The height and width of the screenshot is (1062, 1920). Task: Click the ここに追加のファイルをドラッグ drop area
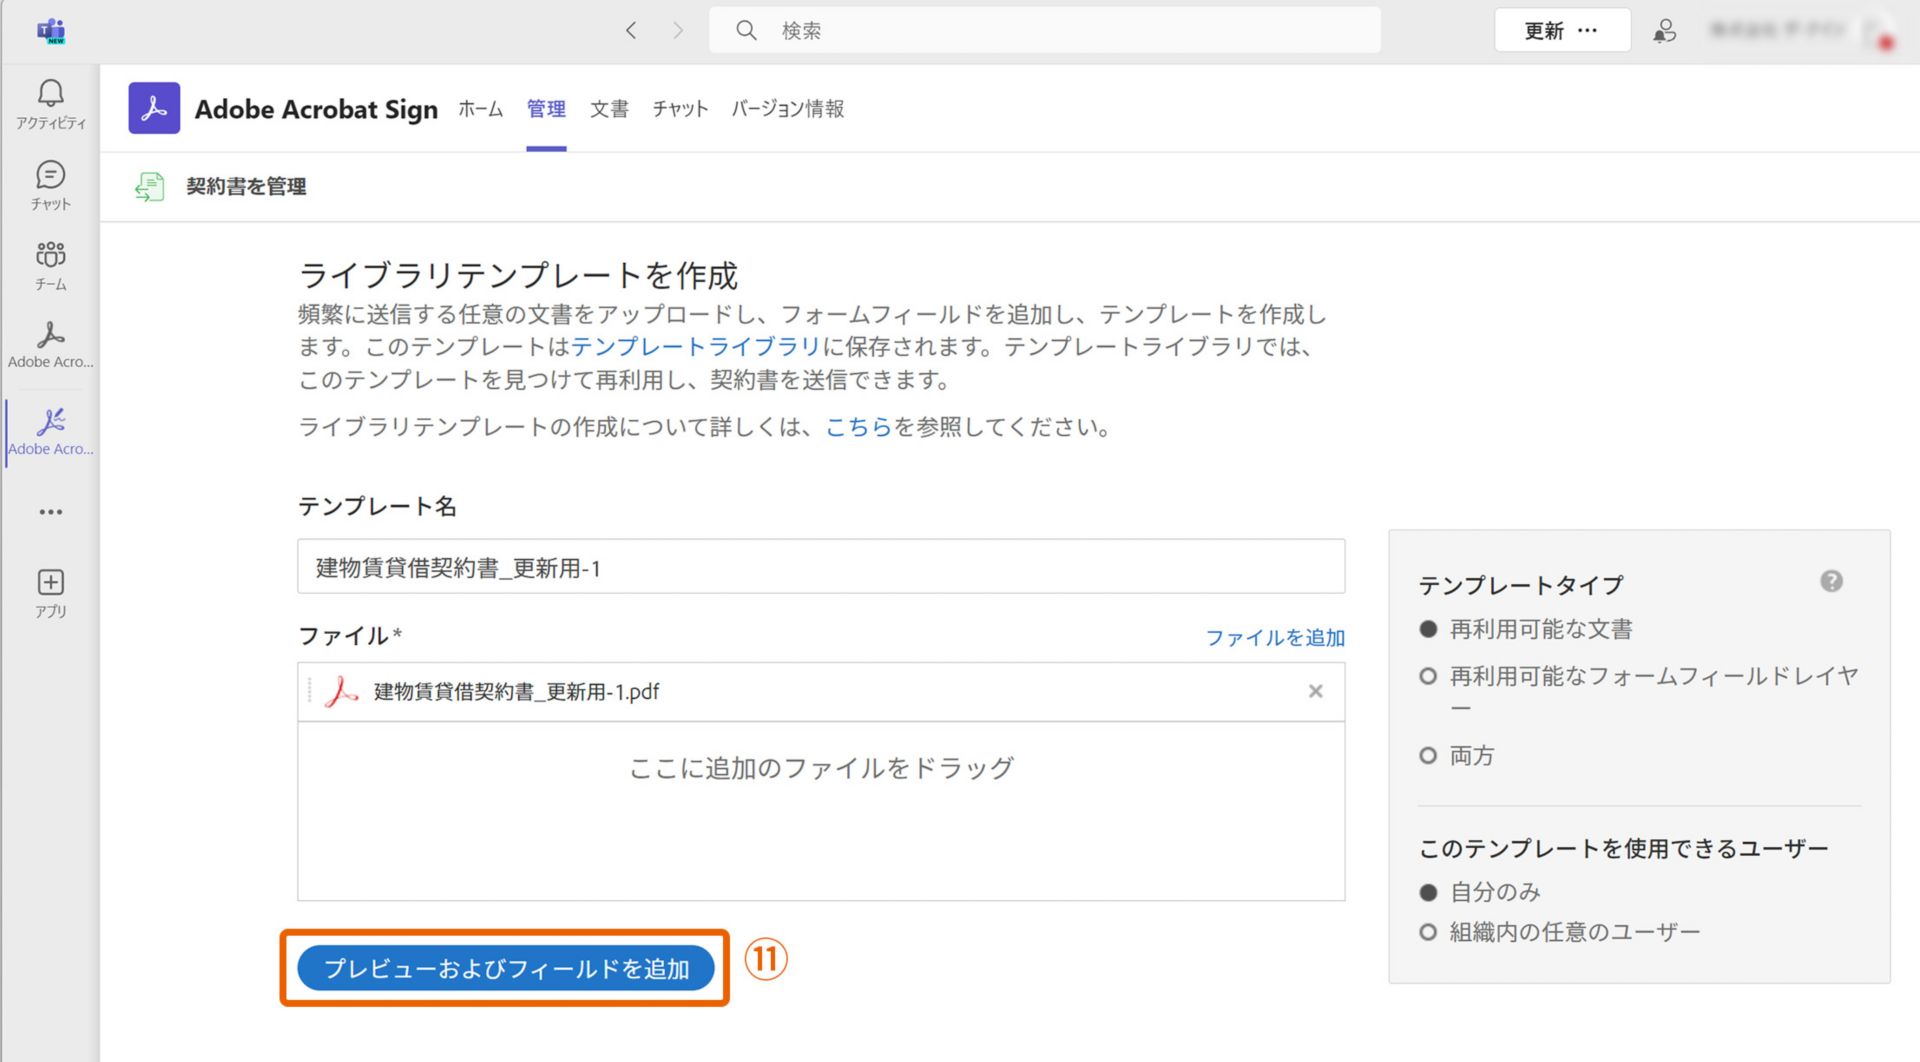(x=821, y=810)
